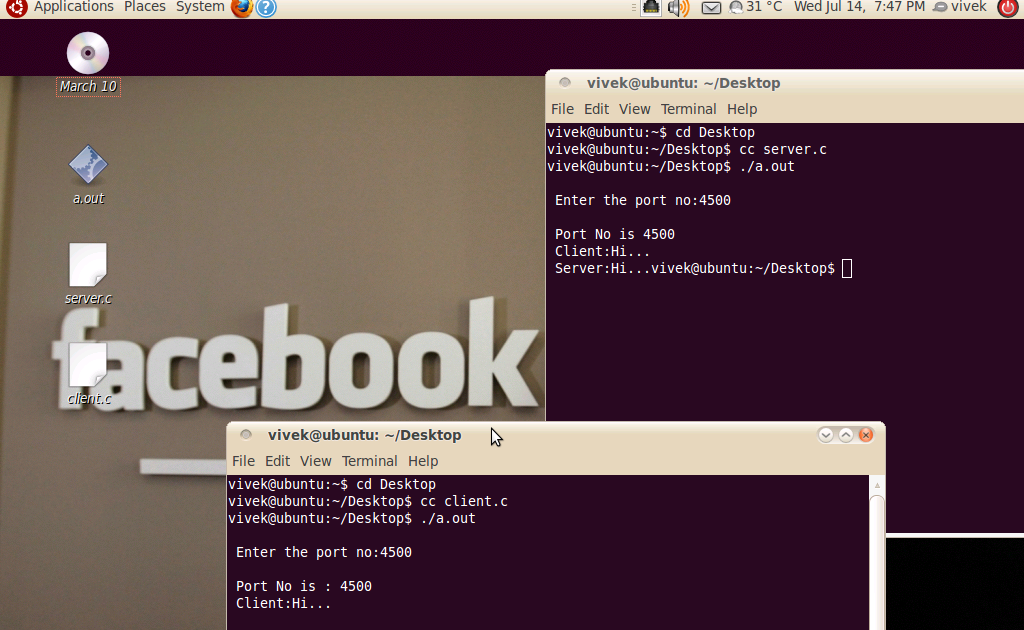Close the client terminal window
Image resolution: width=1024 pixels, height=630 pixels.
coord(866,435)
